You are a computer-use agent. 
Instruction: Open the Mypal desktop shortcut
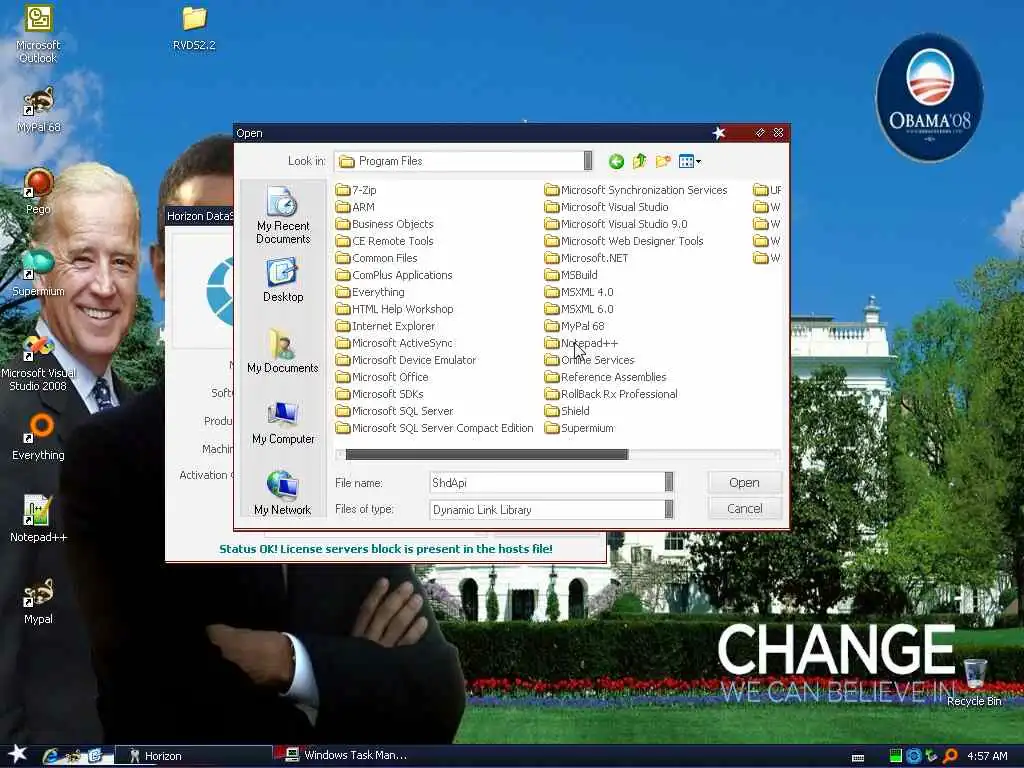pos(39,601)
